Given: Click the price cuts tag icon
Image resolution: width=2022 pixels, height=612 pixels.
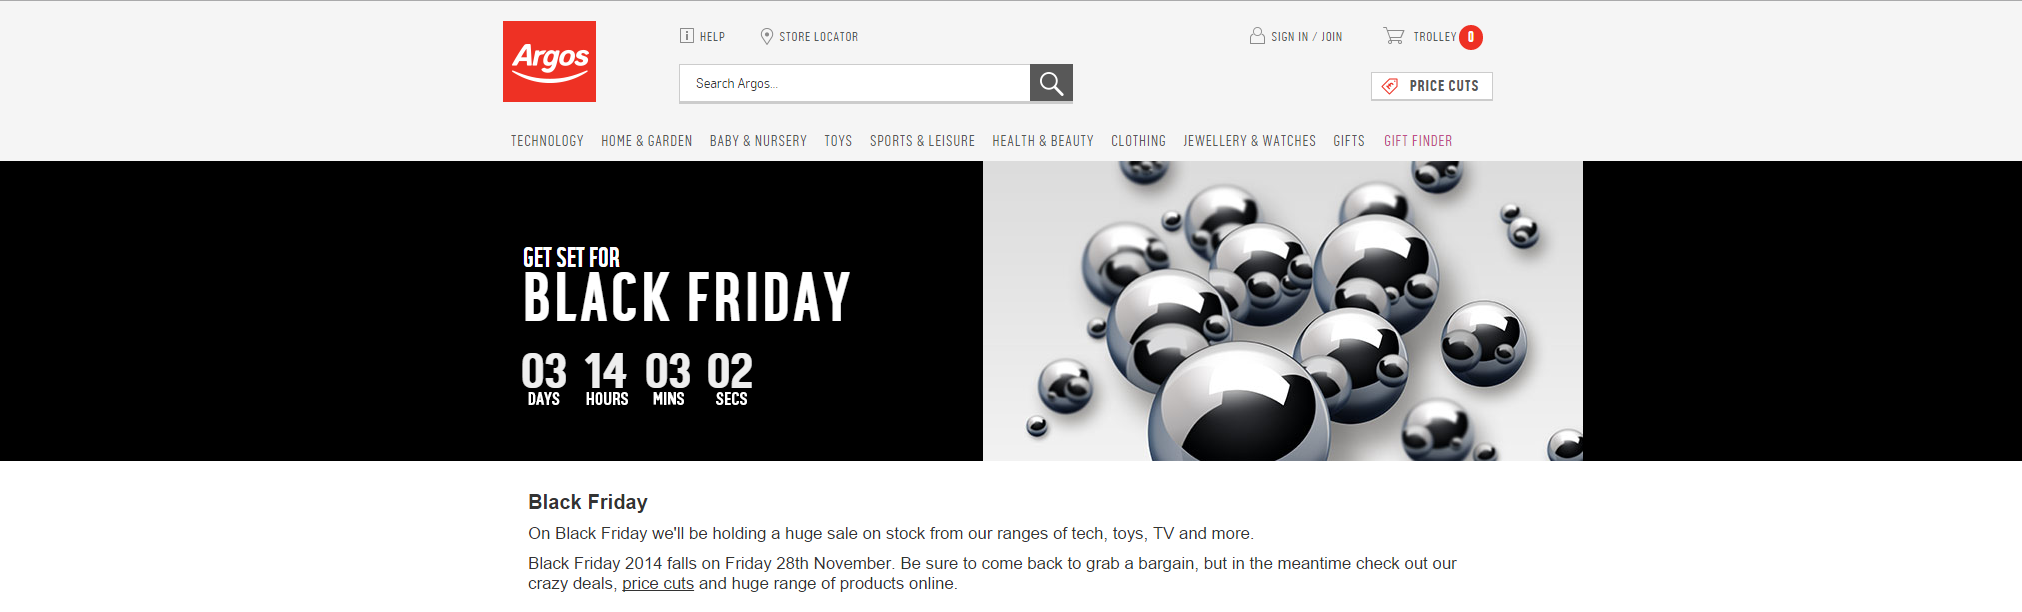Looking at the screenshot, I should pos(1390,86).
